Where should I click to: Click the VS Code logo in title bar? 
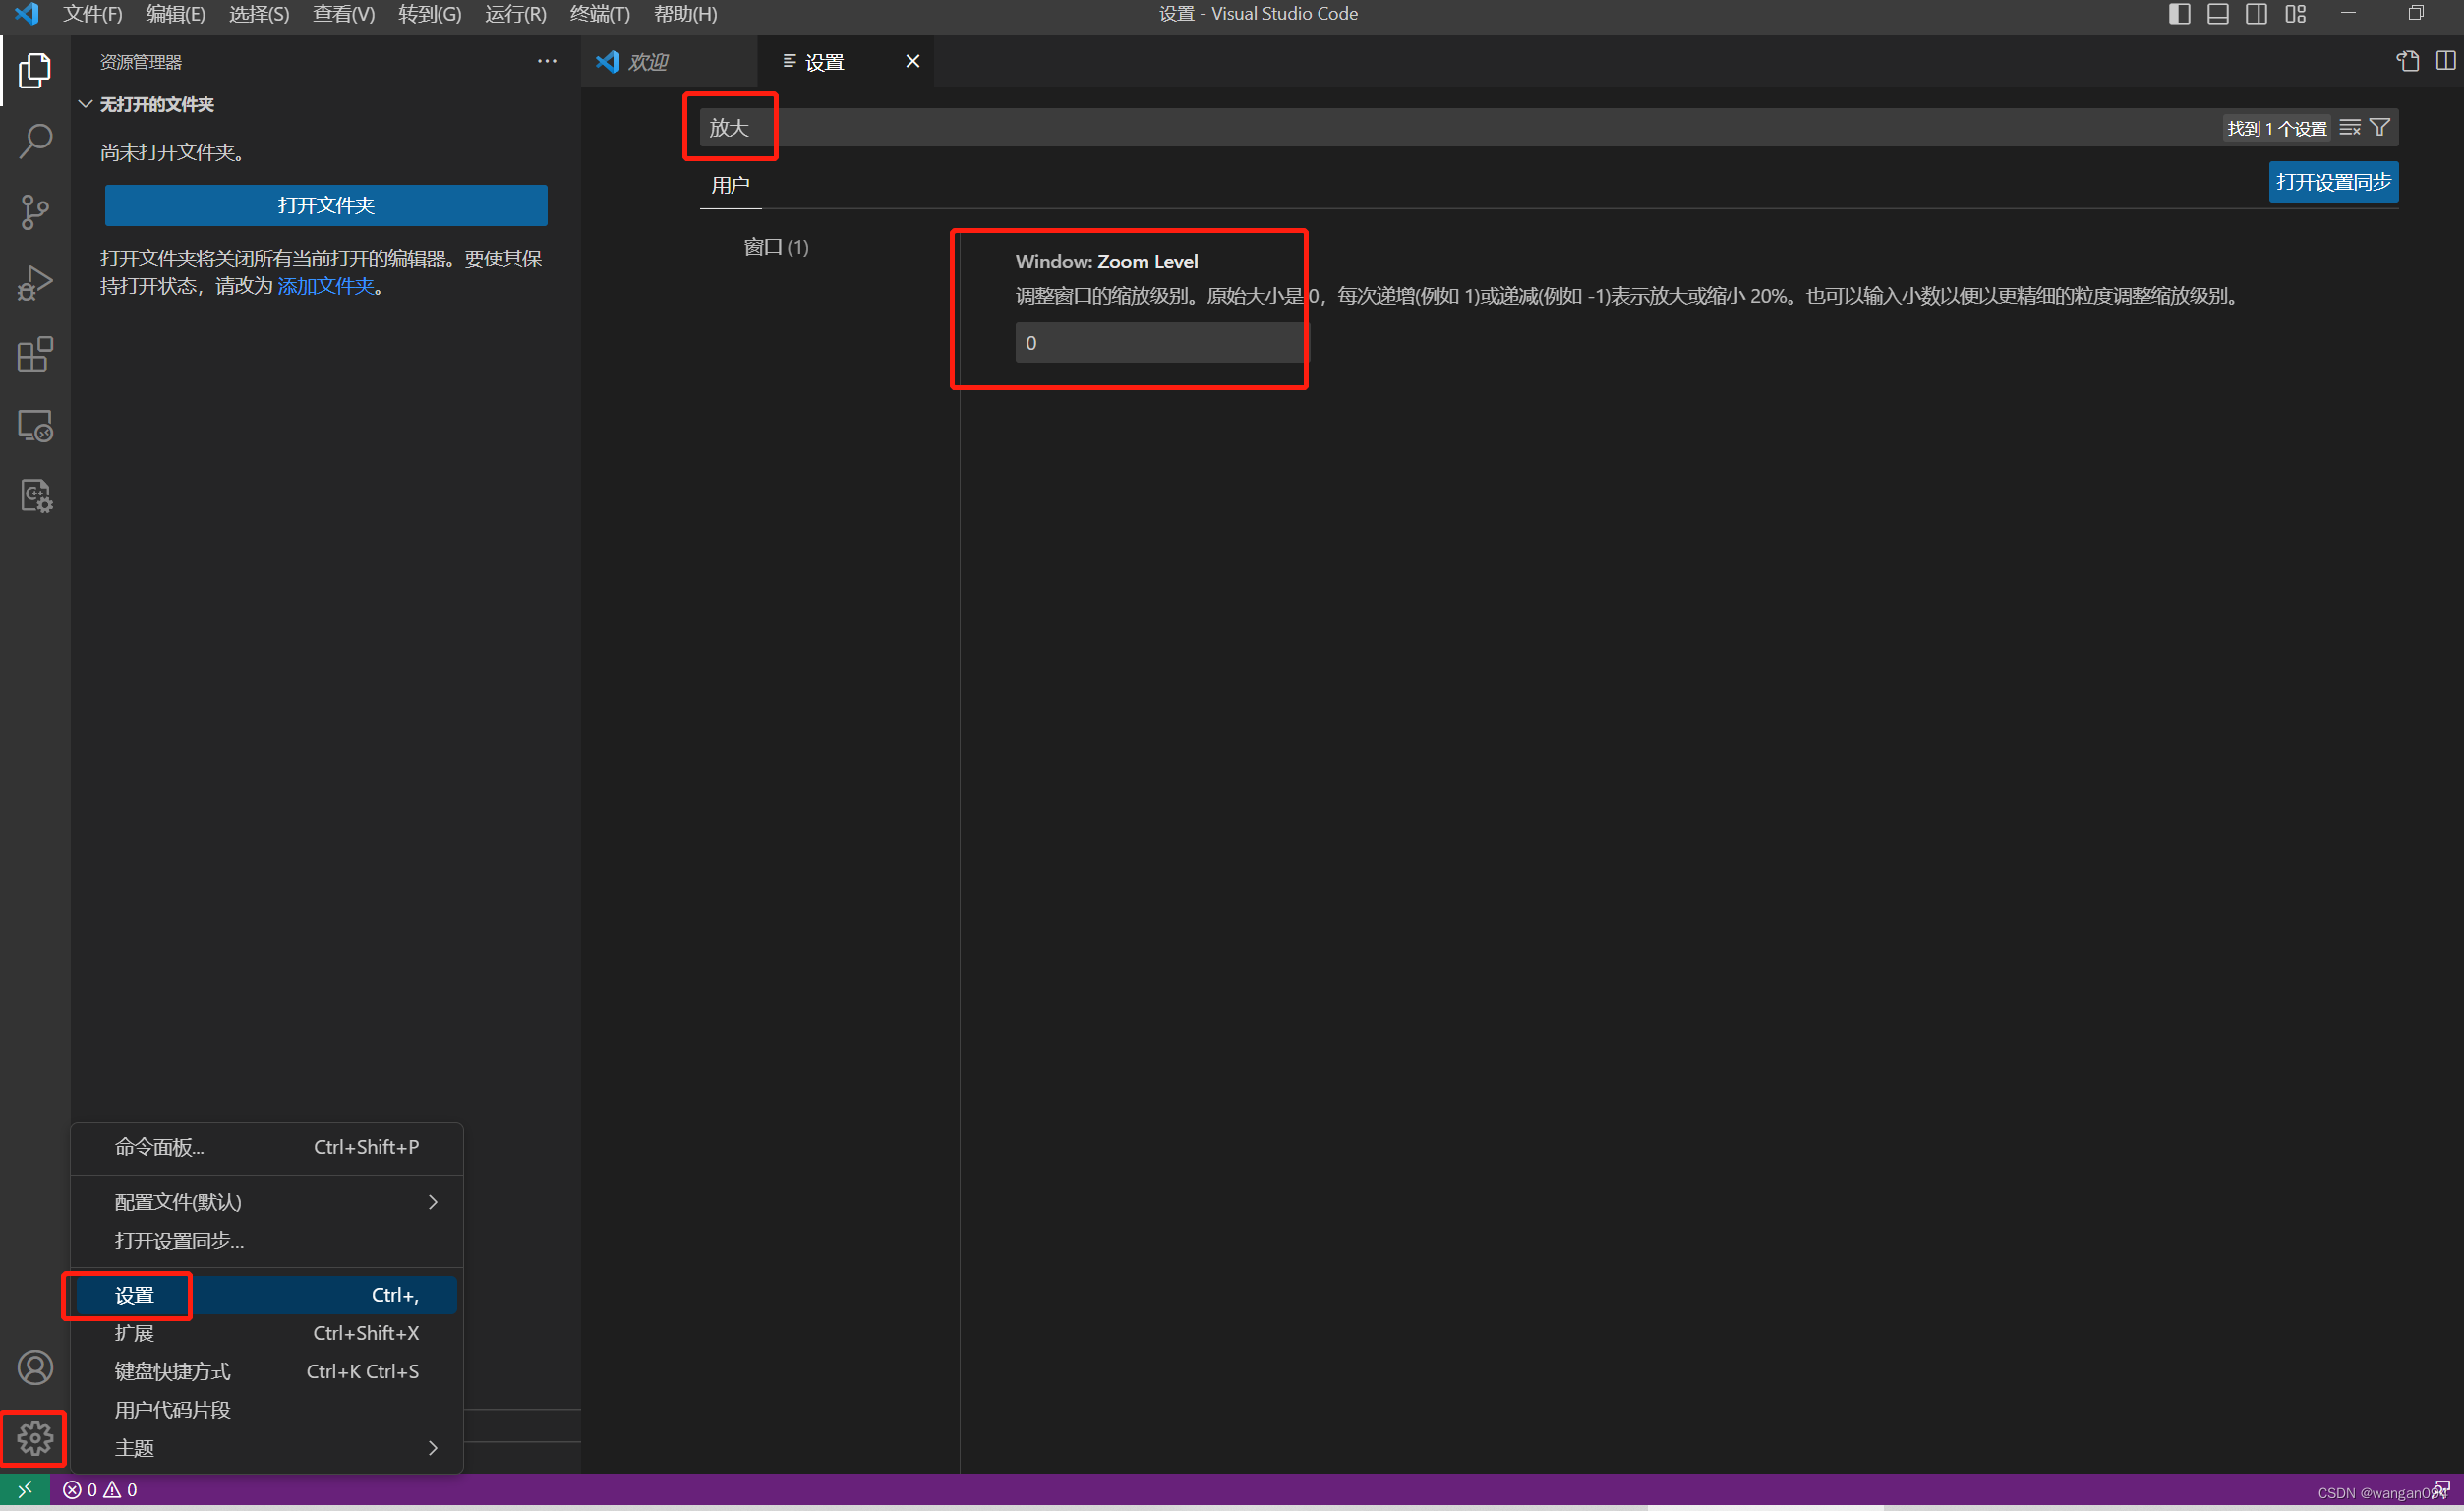[27, 14]
